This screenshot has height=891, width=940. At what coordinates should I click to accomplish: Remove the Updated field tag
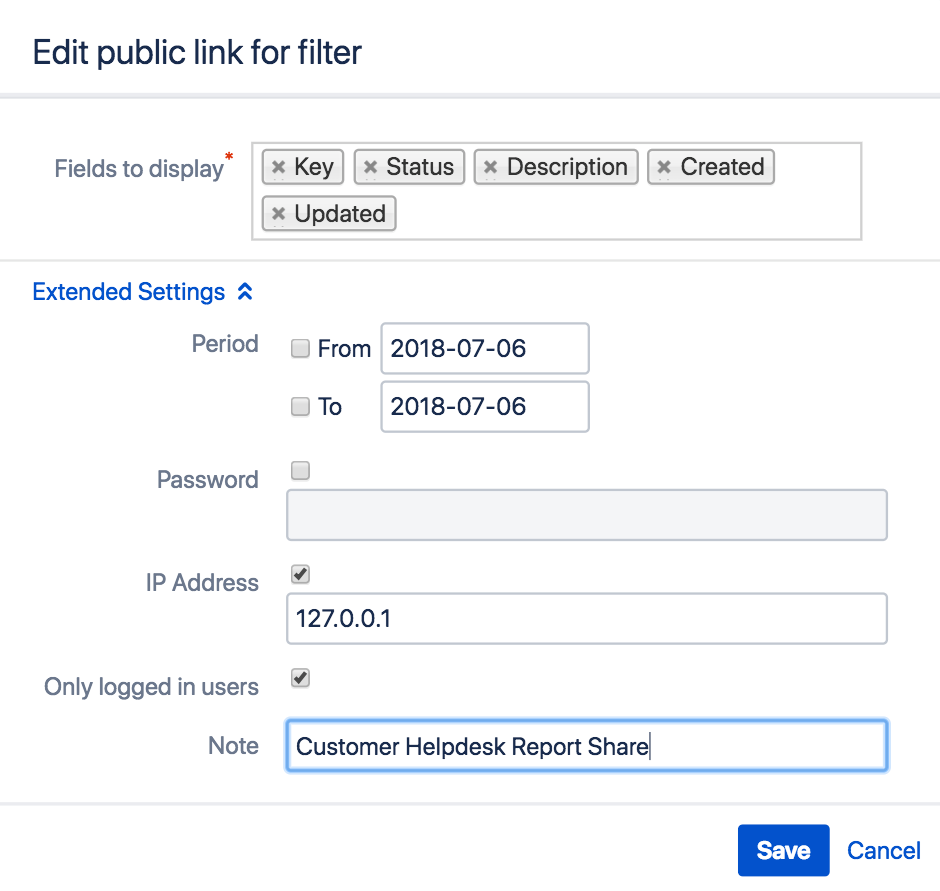[279, 214]
